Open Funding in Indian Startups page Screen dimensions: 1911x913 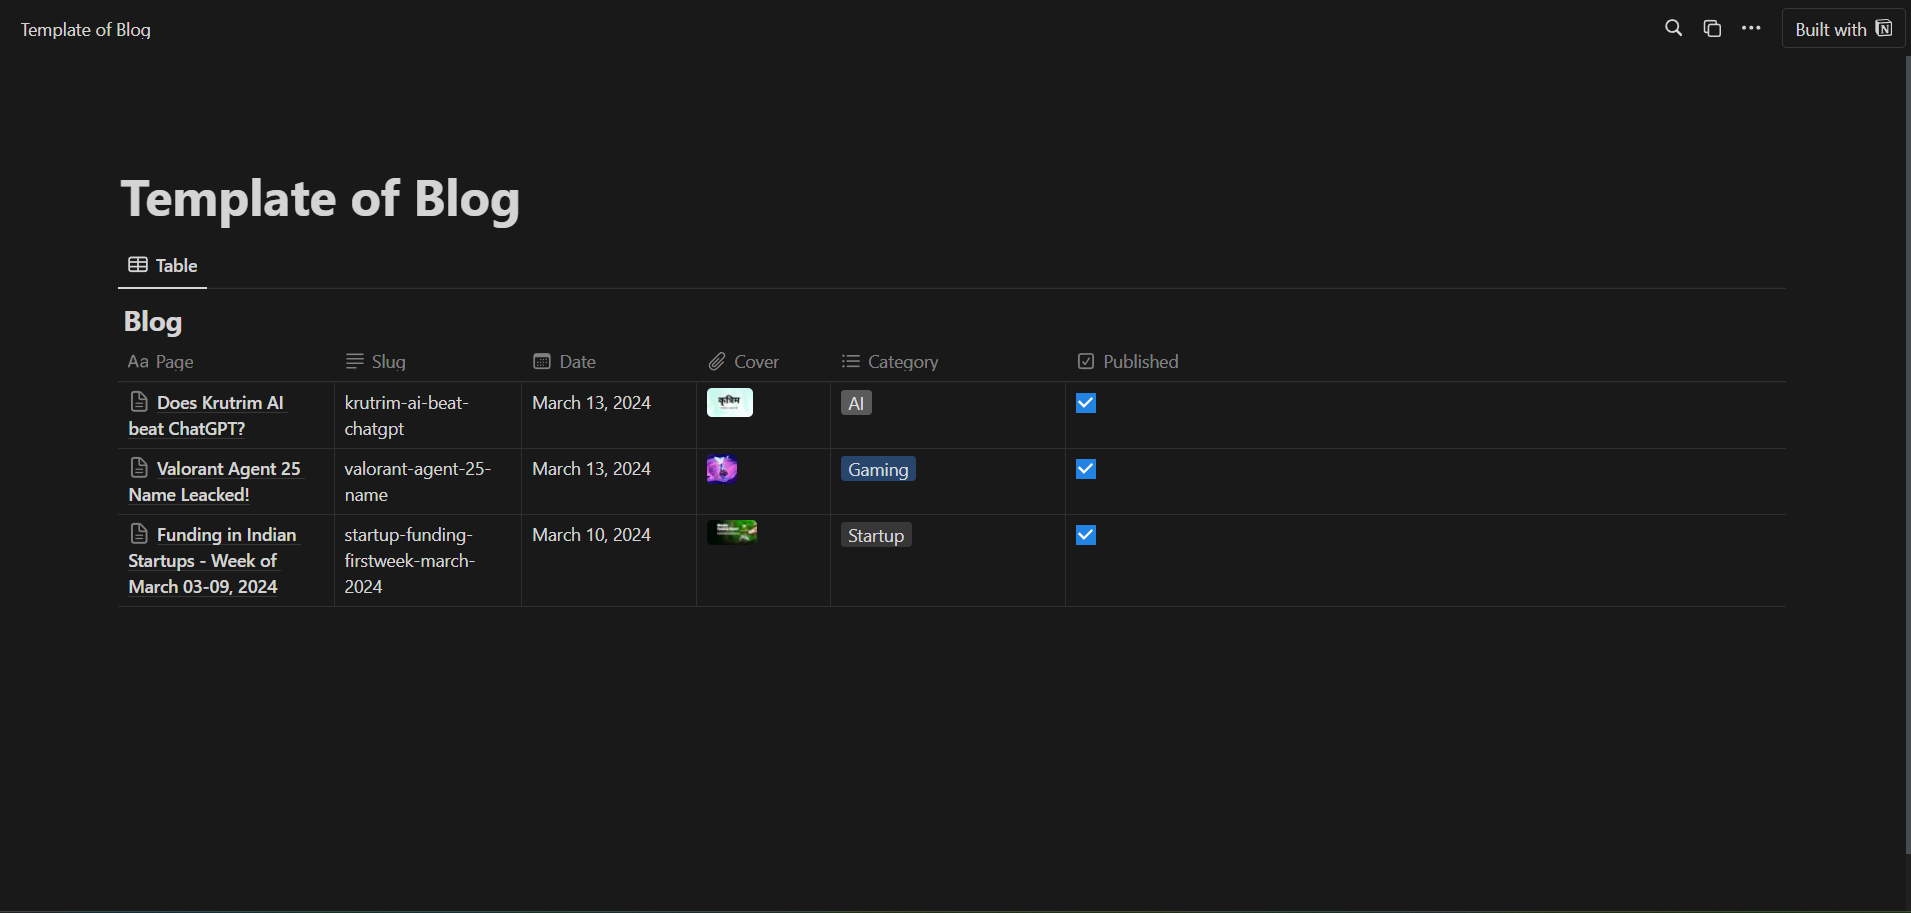pyautogui.click(x=213, y=560)
